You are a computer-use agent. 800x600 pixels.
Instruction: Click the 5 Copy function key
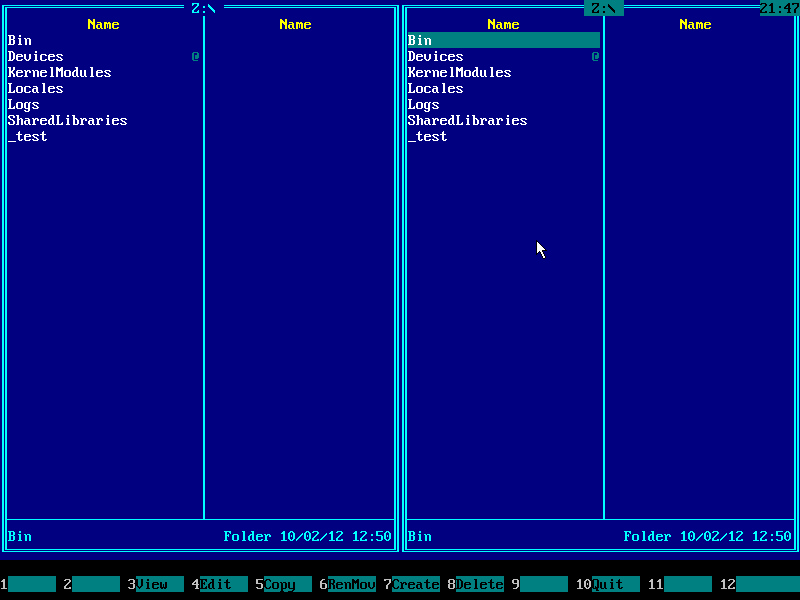point(284,584)
